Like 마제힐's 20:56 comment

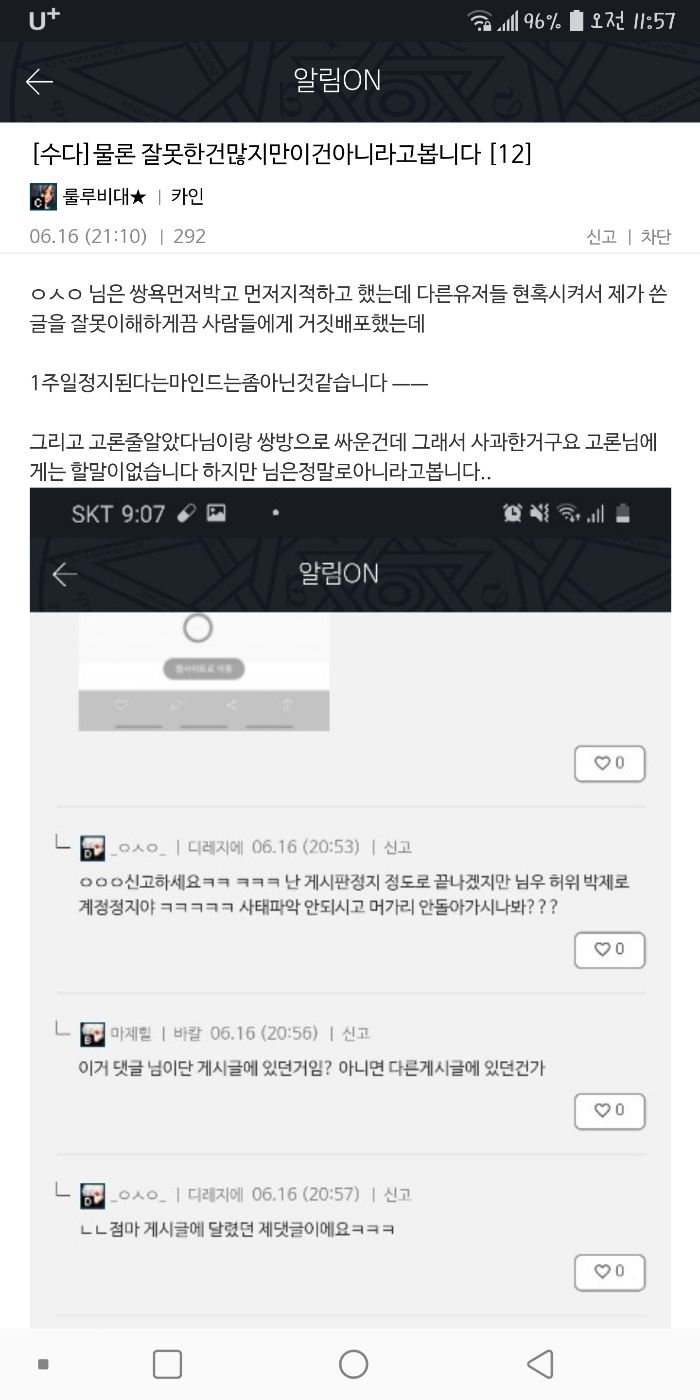(610, 1111)
